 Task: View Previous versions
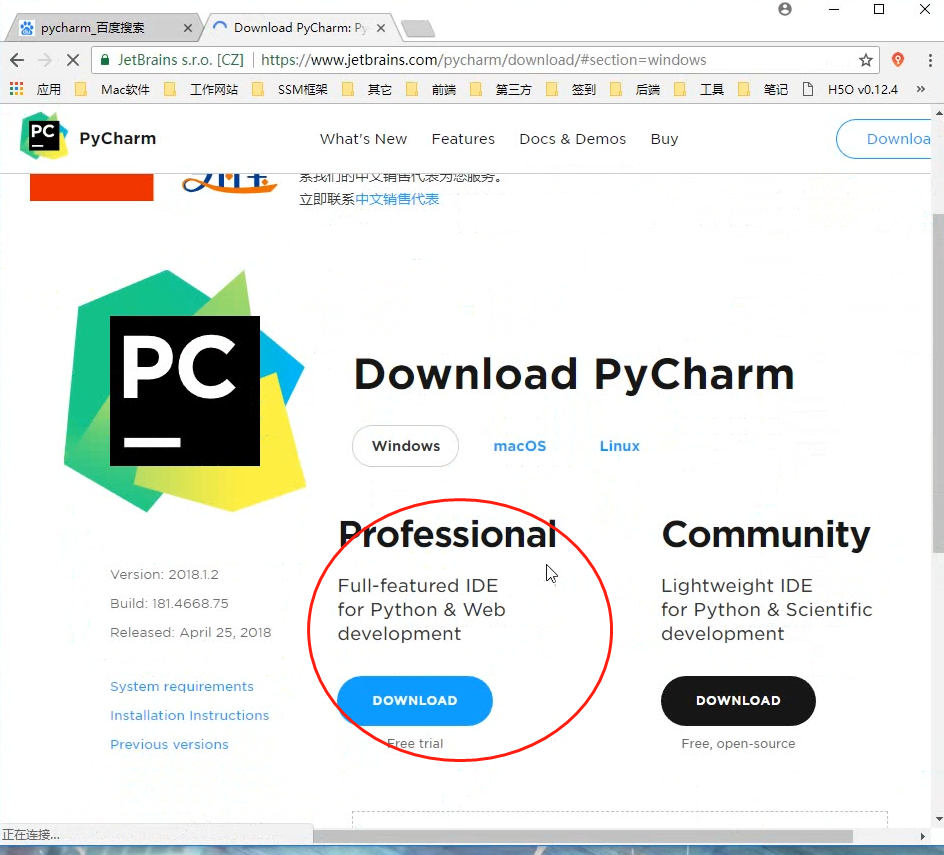169,744
